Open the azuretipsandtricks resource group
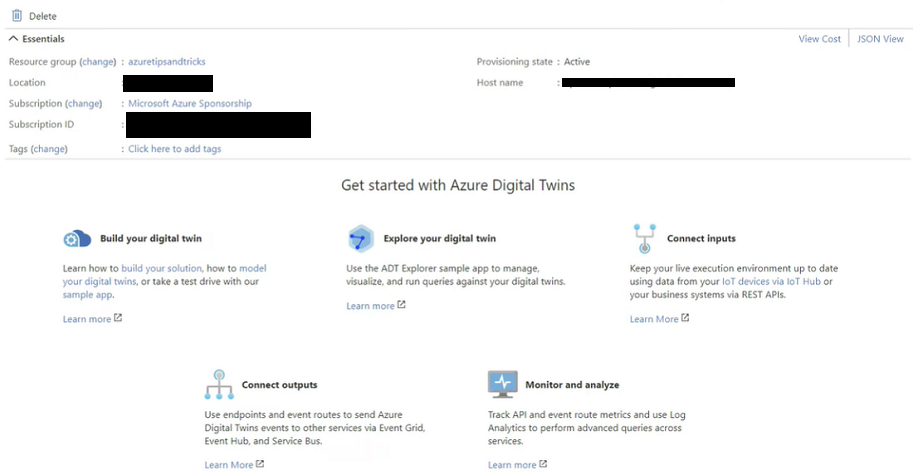This screenshot has width=913, height=475. [167, 62]
